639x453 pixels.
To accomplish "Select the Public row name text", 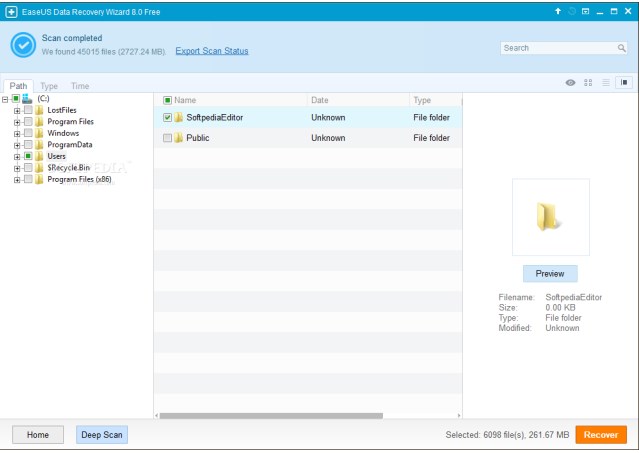I will point(198,138).
